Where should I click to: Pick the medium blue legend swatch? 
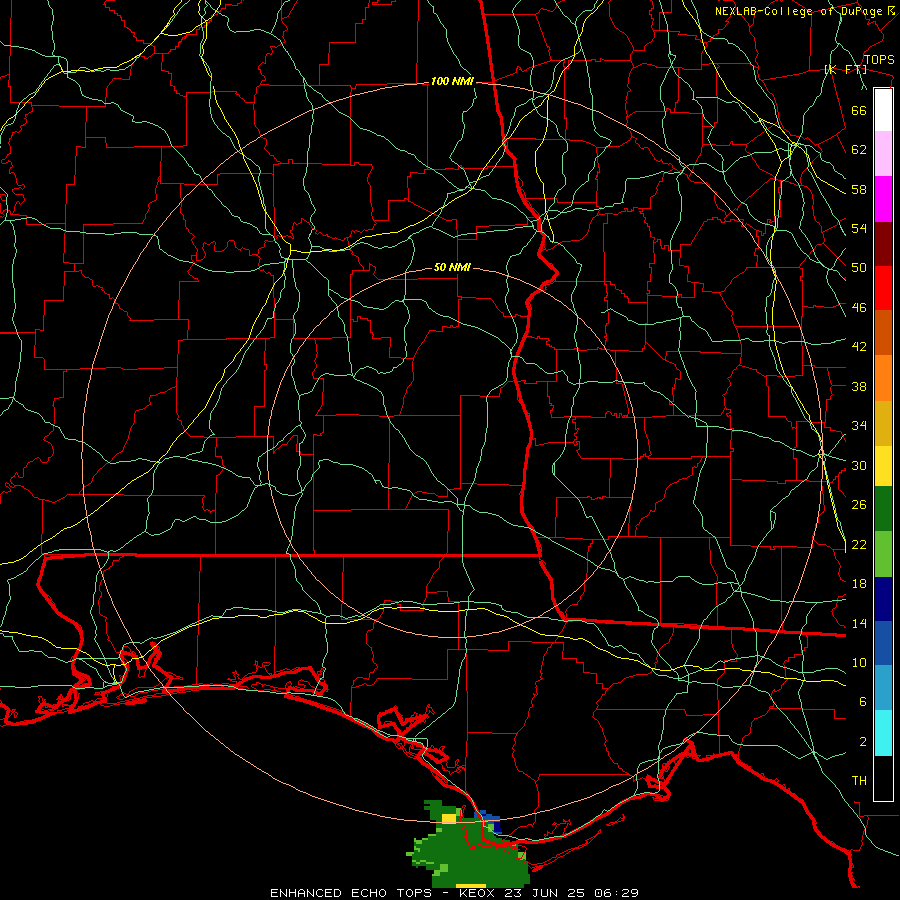(x=883, y=643)
